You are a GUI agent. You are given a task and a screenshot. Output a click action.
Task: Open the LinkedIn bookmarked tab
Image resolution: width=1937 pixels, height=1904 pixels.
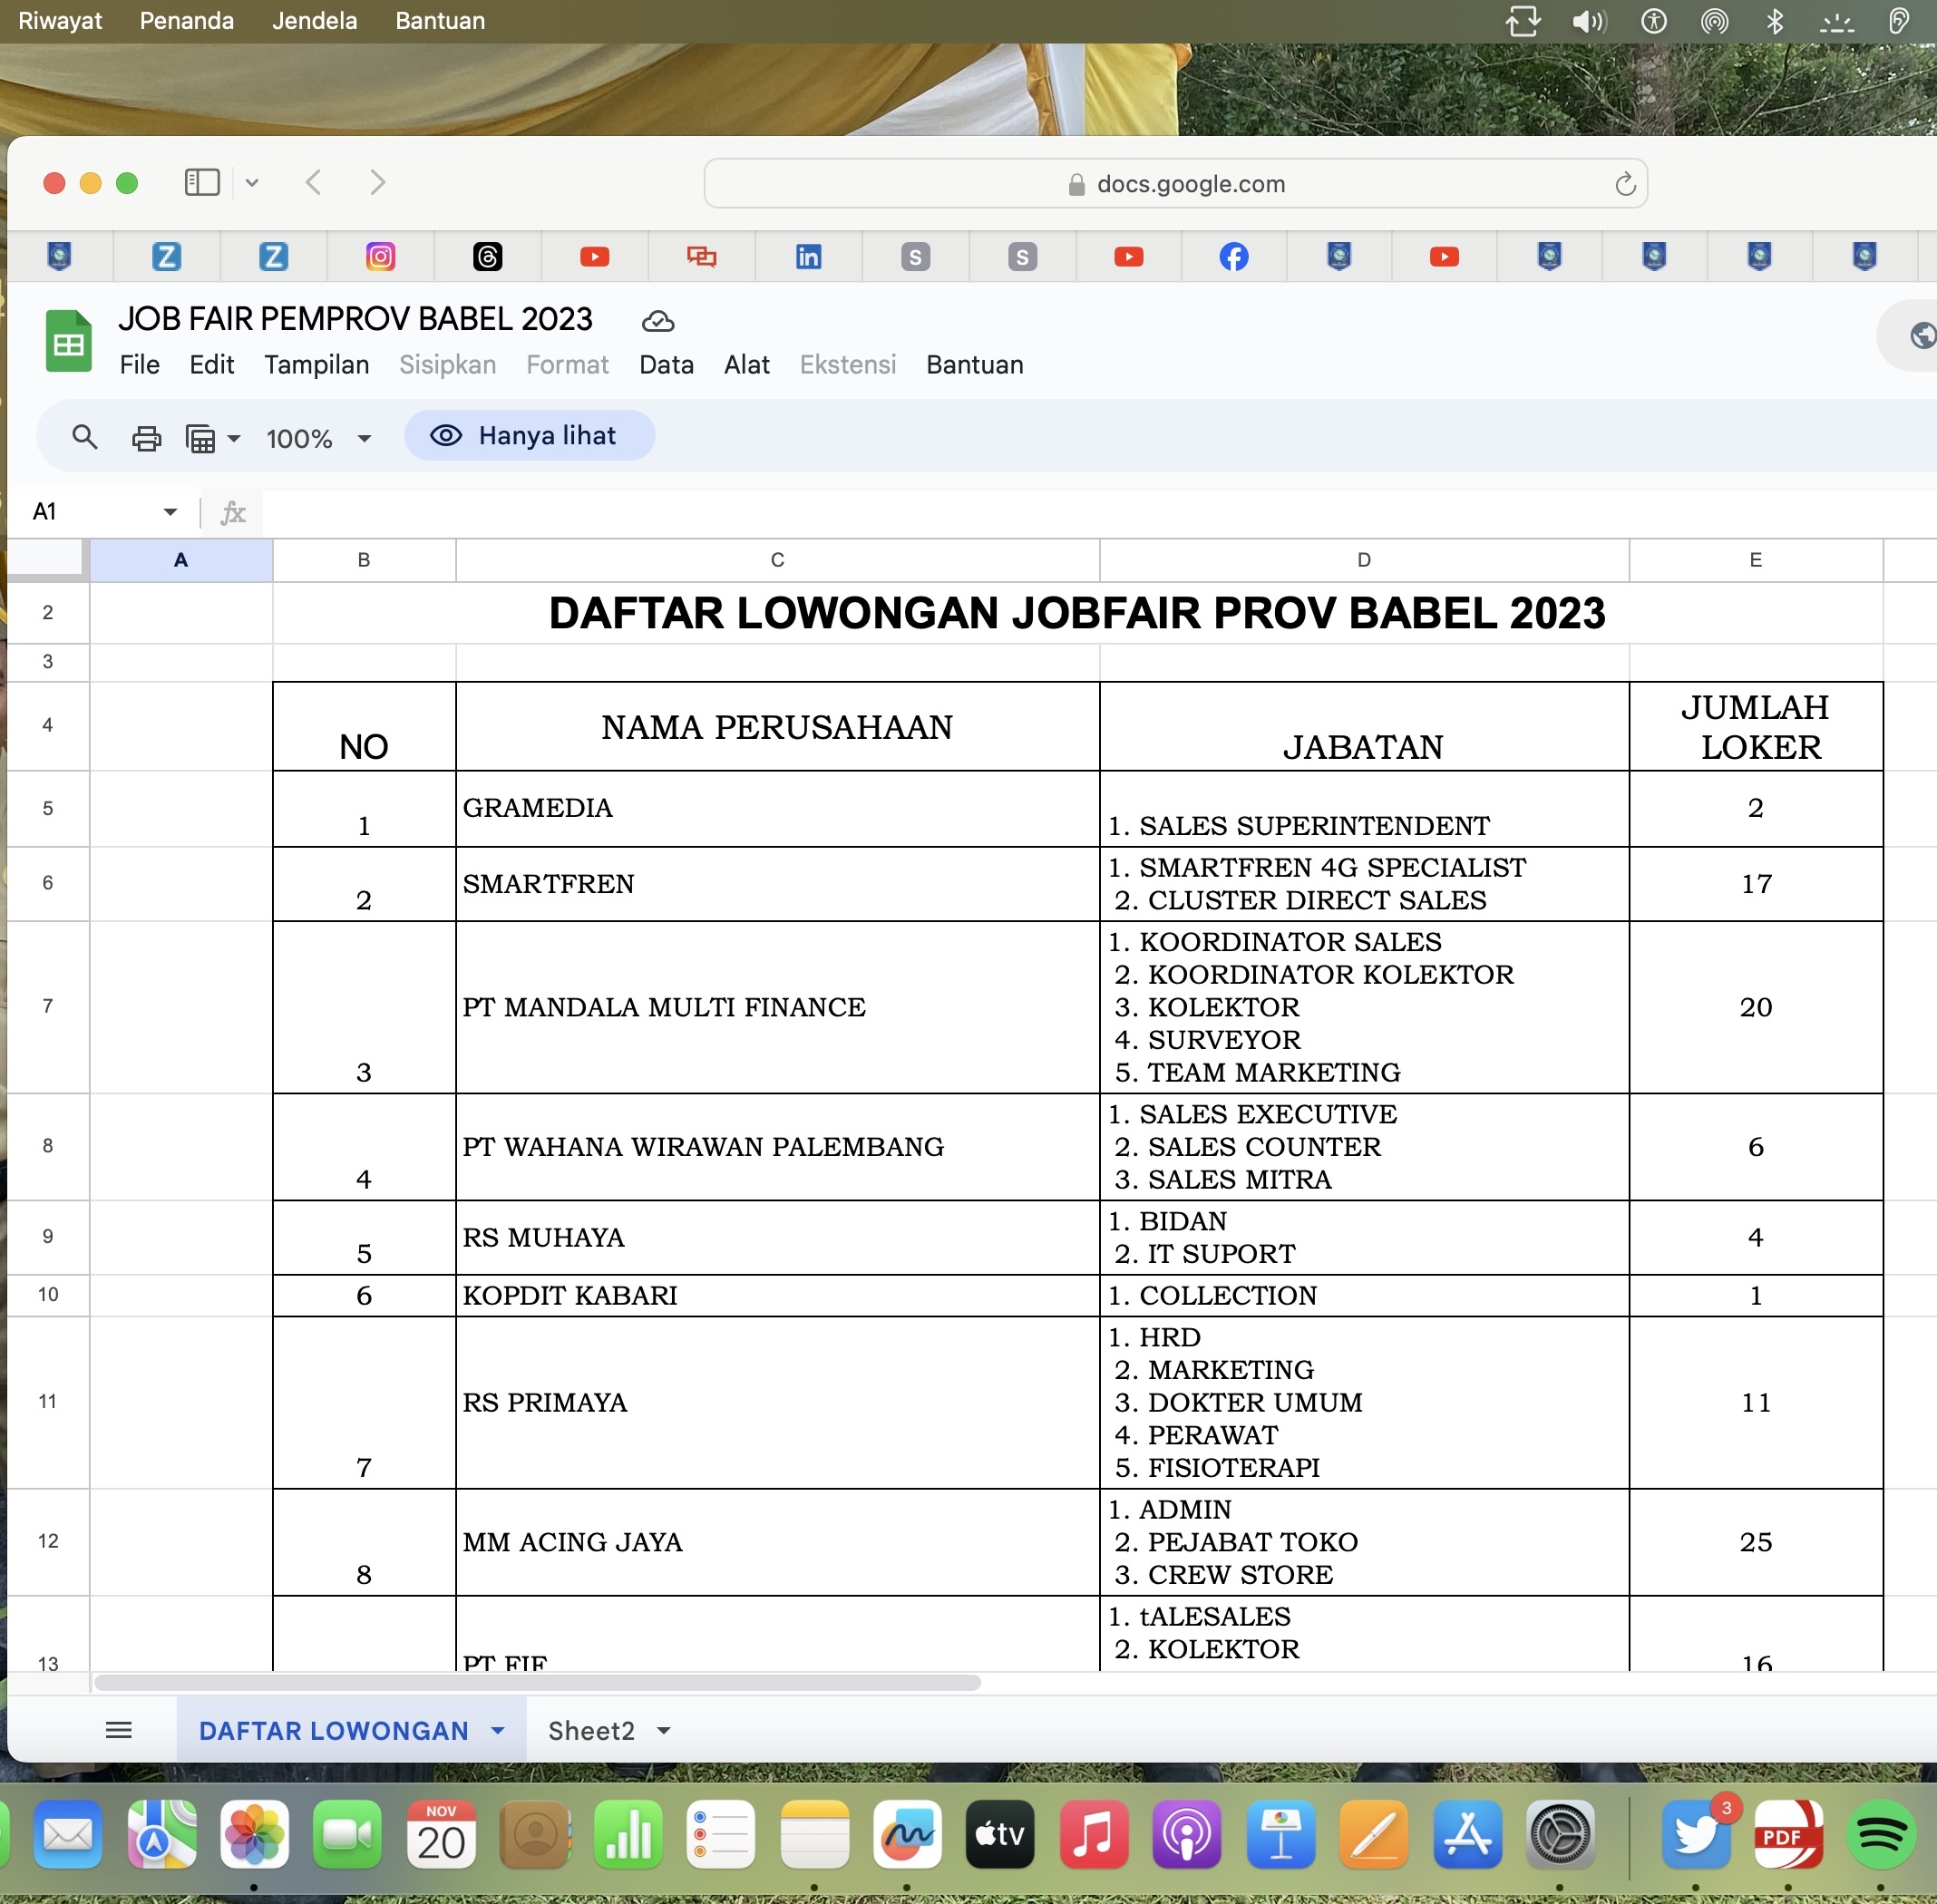pos(808,257)
